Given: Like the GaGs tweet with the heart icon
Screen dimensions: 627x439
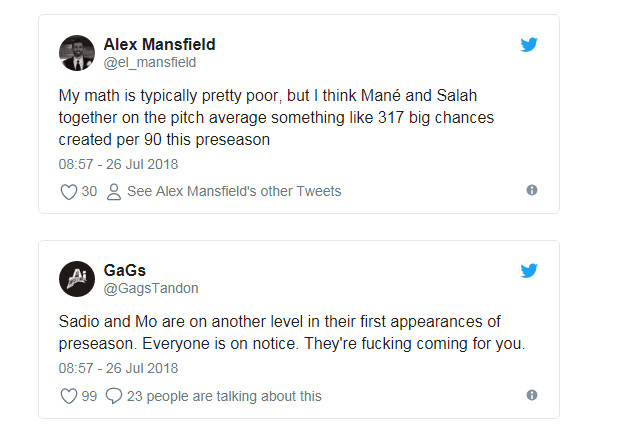Looking at the screenshot, I should pyautogui.click(x=69, y=396).
